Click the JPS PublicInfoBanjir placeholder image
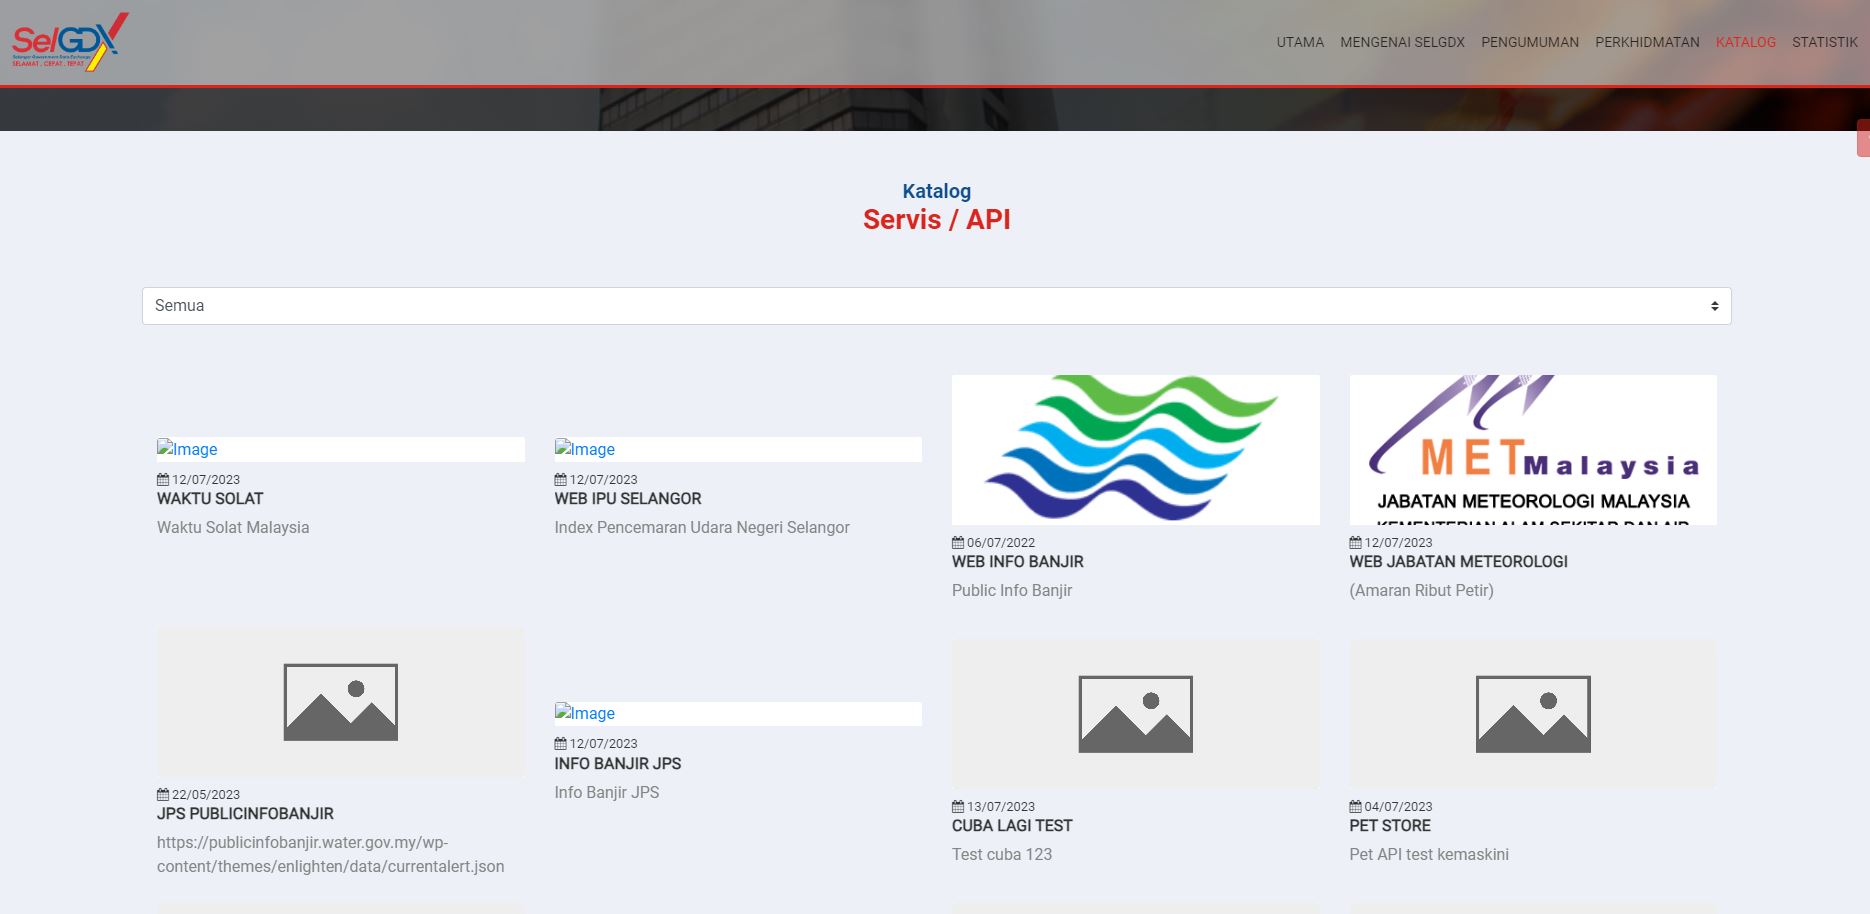This screenshot has height=914, width=1870. (x=340, y=702)
